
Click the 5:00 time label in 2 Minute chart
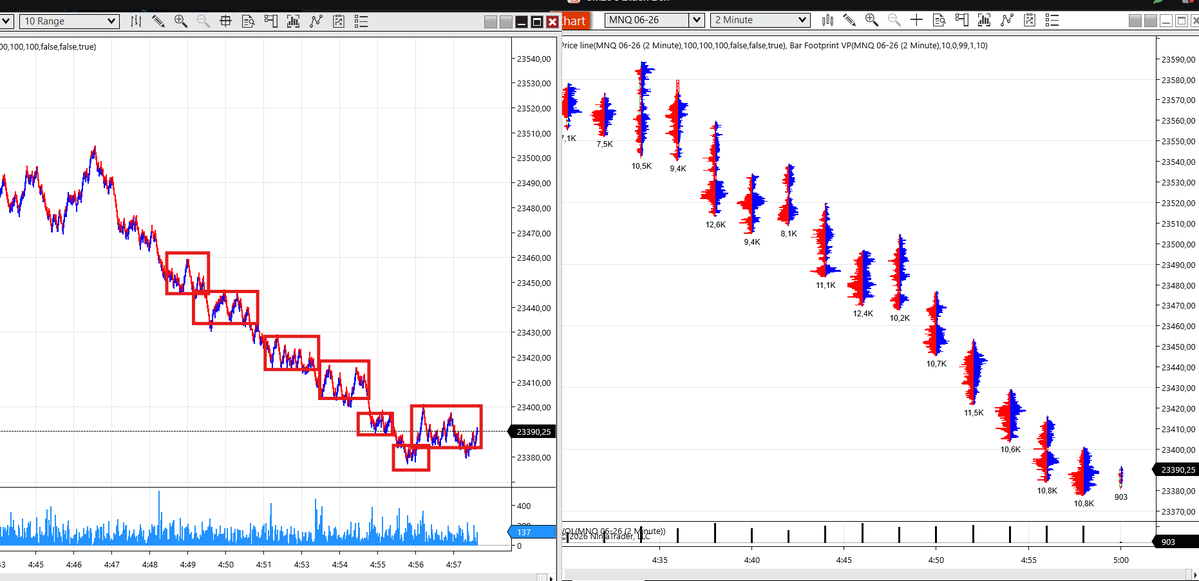[1120, 560]
